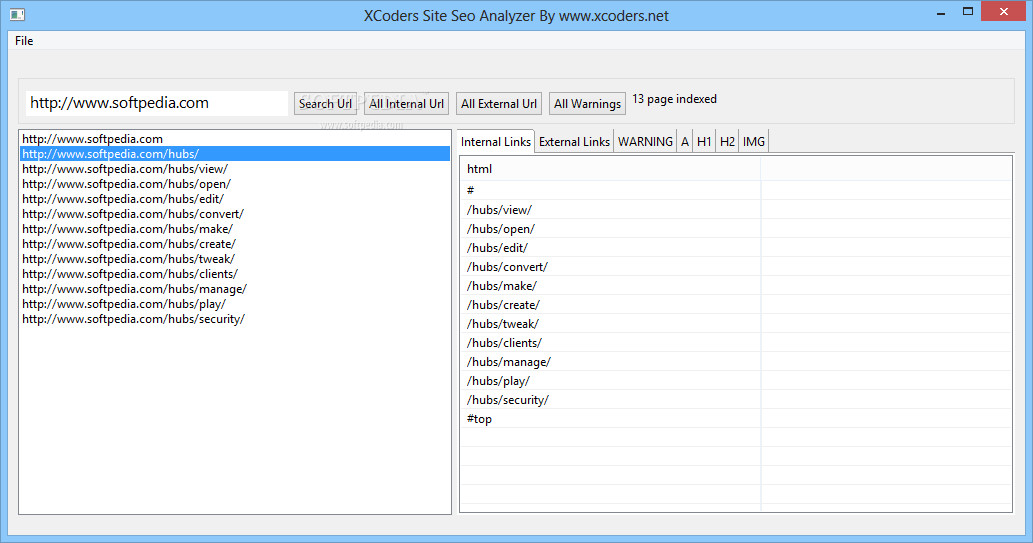This screenshot has width=1033, height=543.
Task: Select the /hubs/create/ table row
Action: pyautogui.click(x=735, y=305)
